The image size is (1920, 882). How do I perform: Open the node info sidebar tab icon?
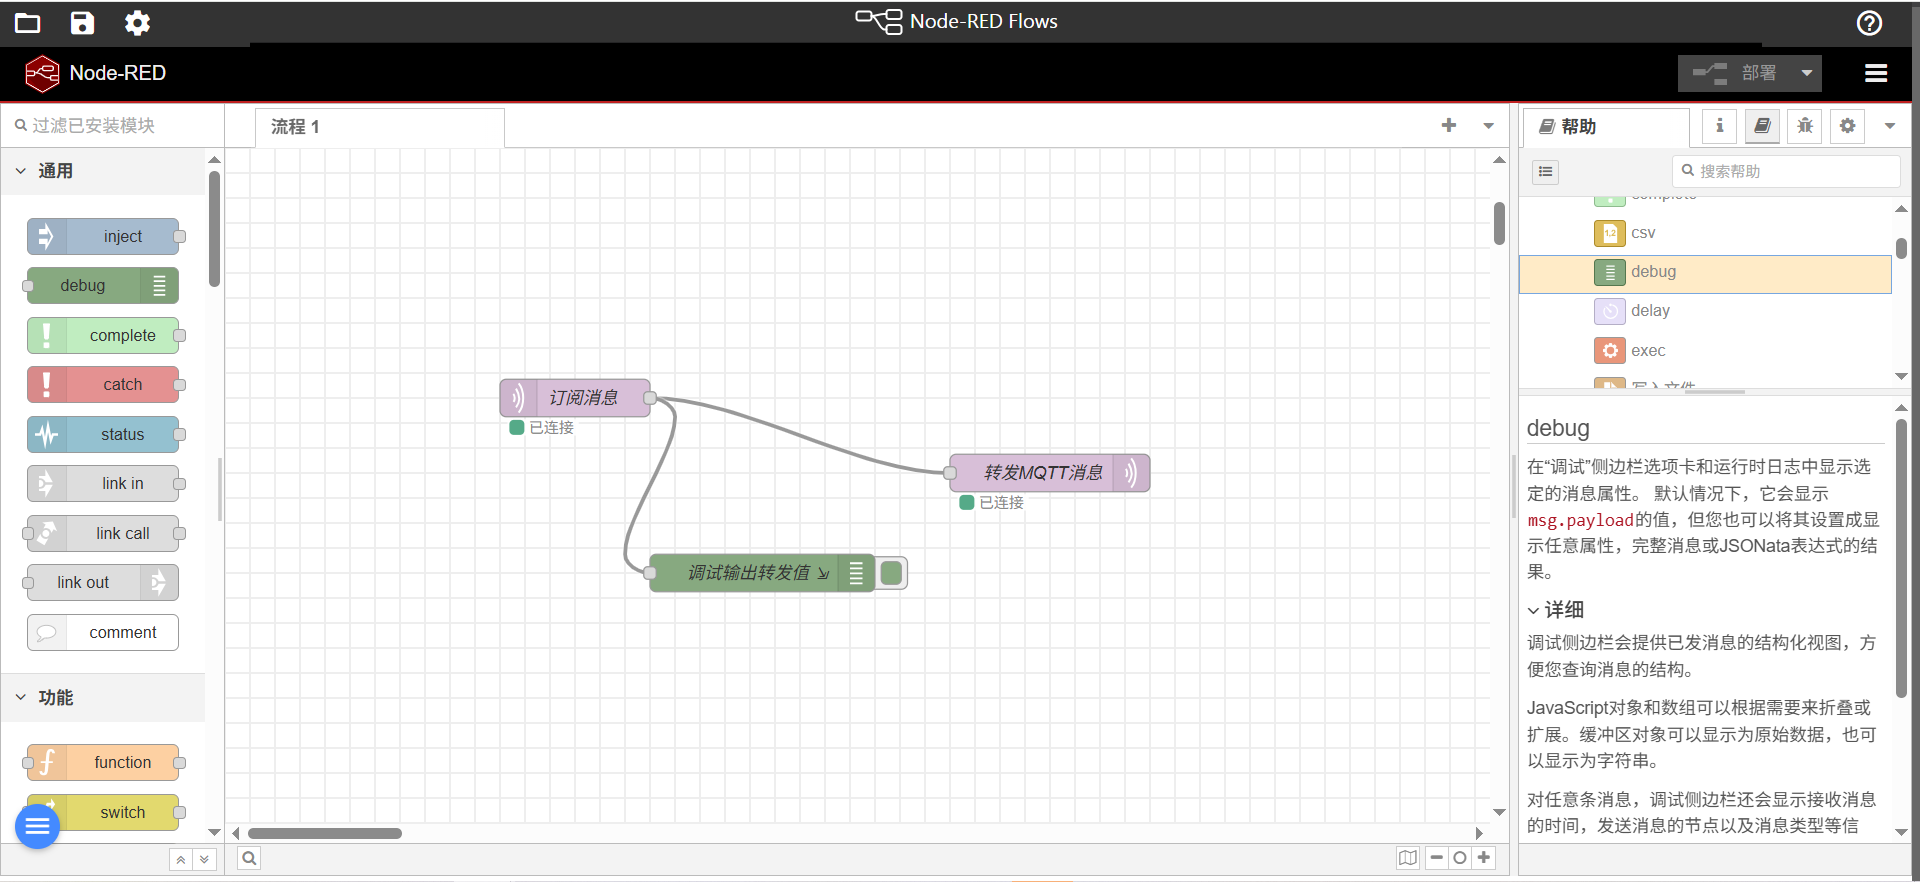pos(1719,126)
